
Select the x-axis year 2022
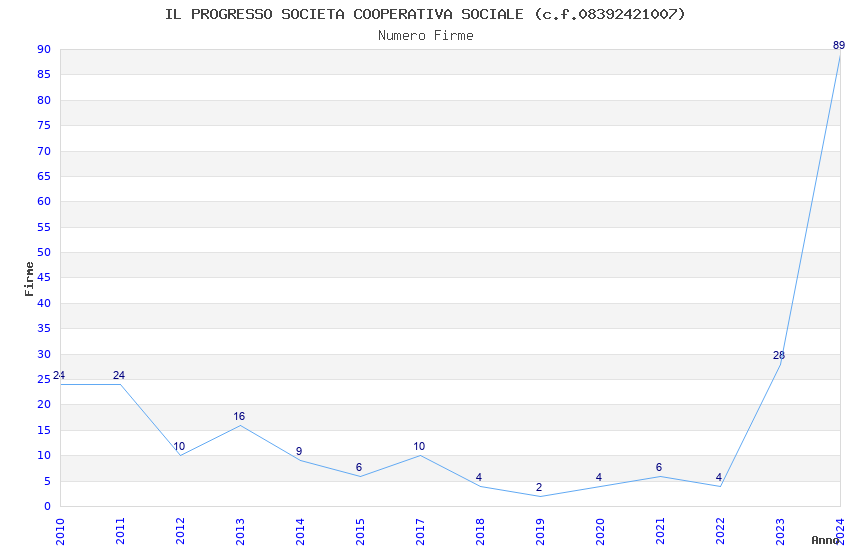click(x=720, y=532)
